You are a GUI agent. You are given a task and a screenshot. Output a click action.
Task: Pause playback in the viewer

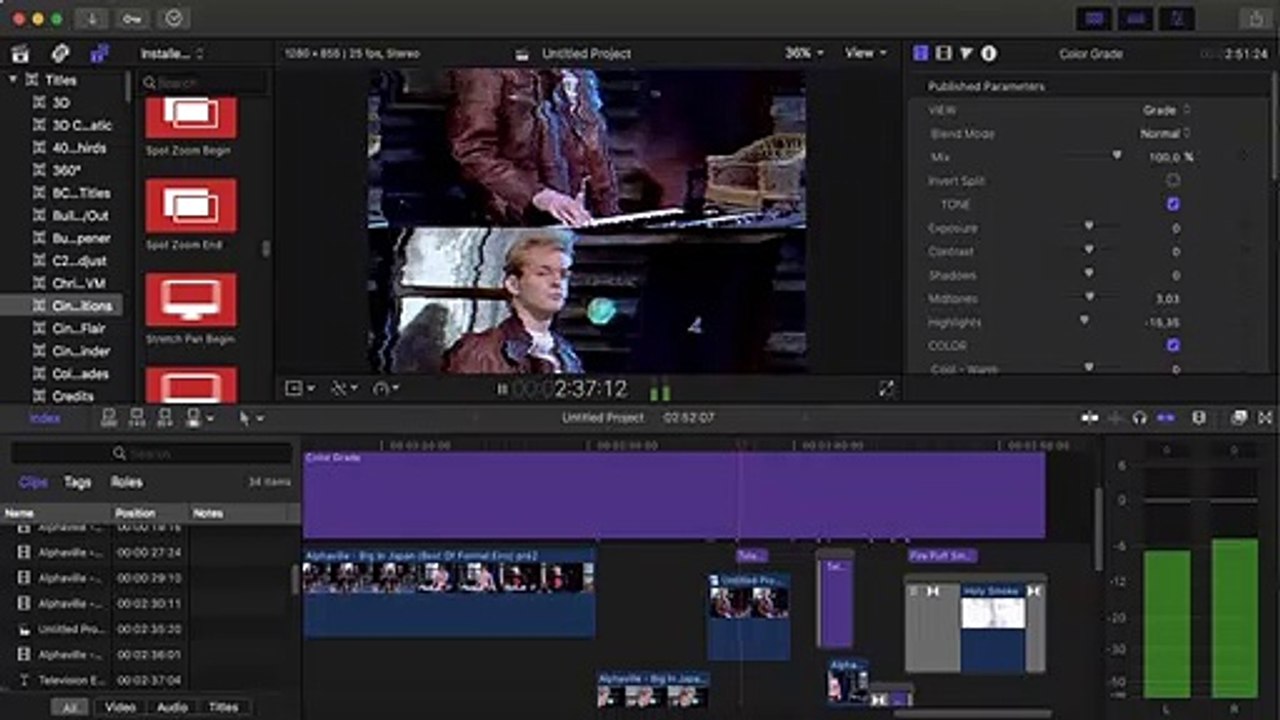pyautogui.click(x=503, y=390)
